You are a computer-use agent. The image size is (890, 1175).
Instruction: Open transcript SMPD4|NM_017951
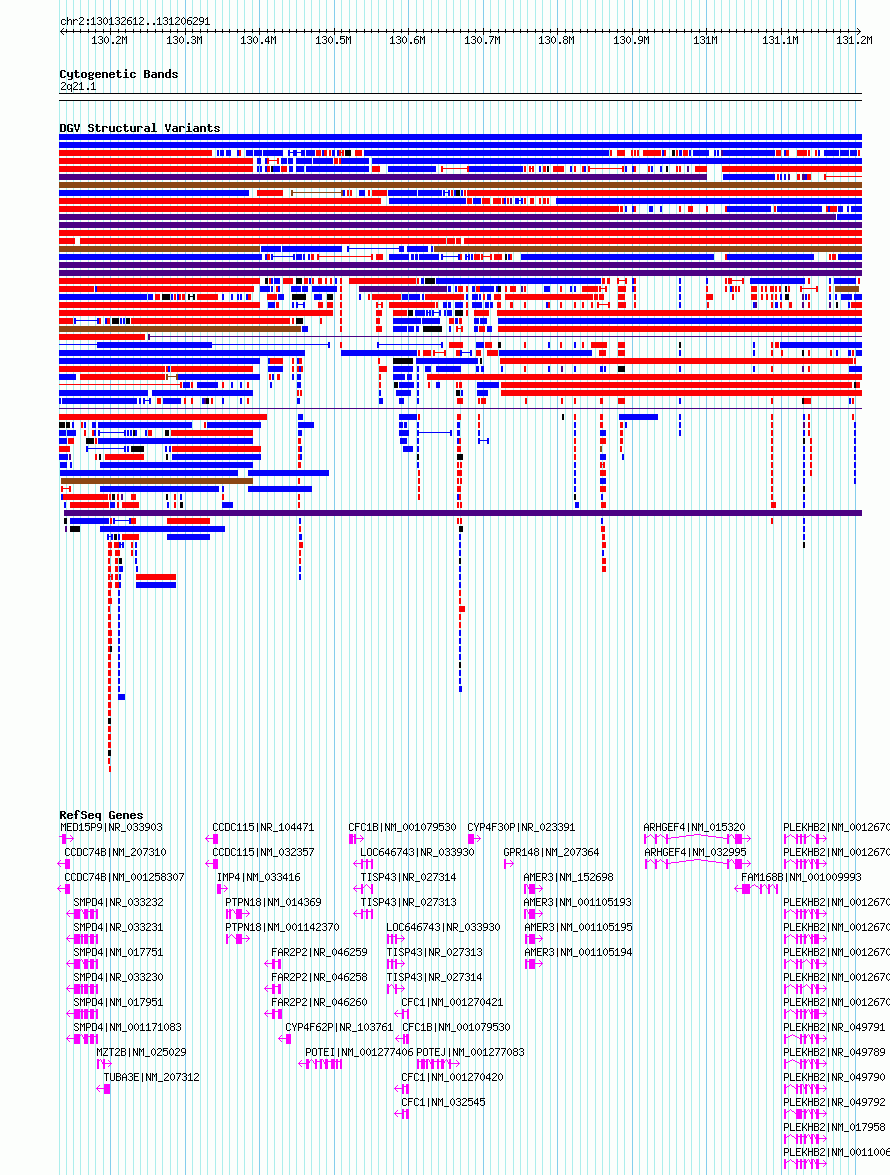pyautogui.click(x=118, y=1002)
